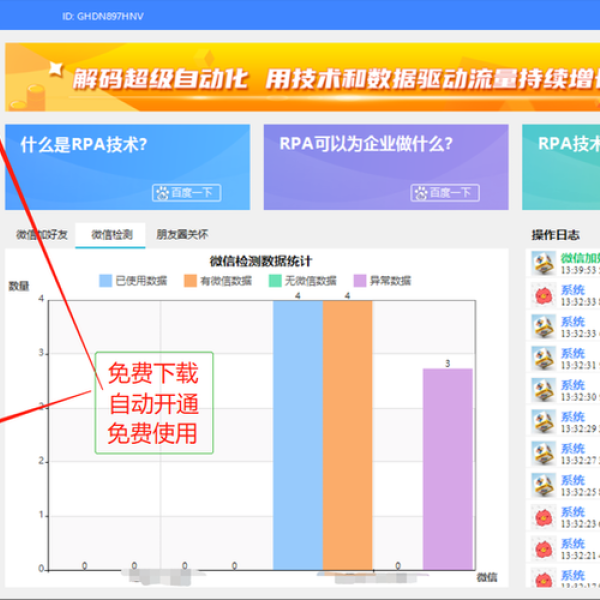Click the red flower icon at 13:32:21 log
This screenshot has height=600, width=600.
pyautogui.click(x=543, y=549)
